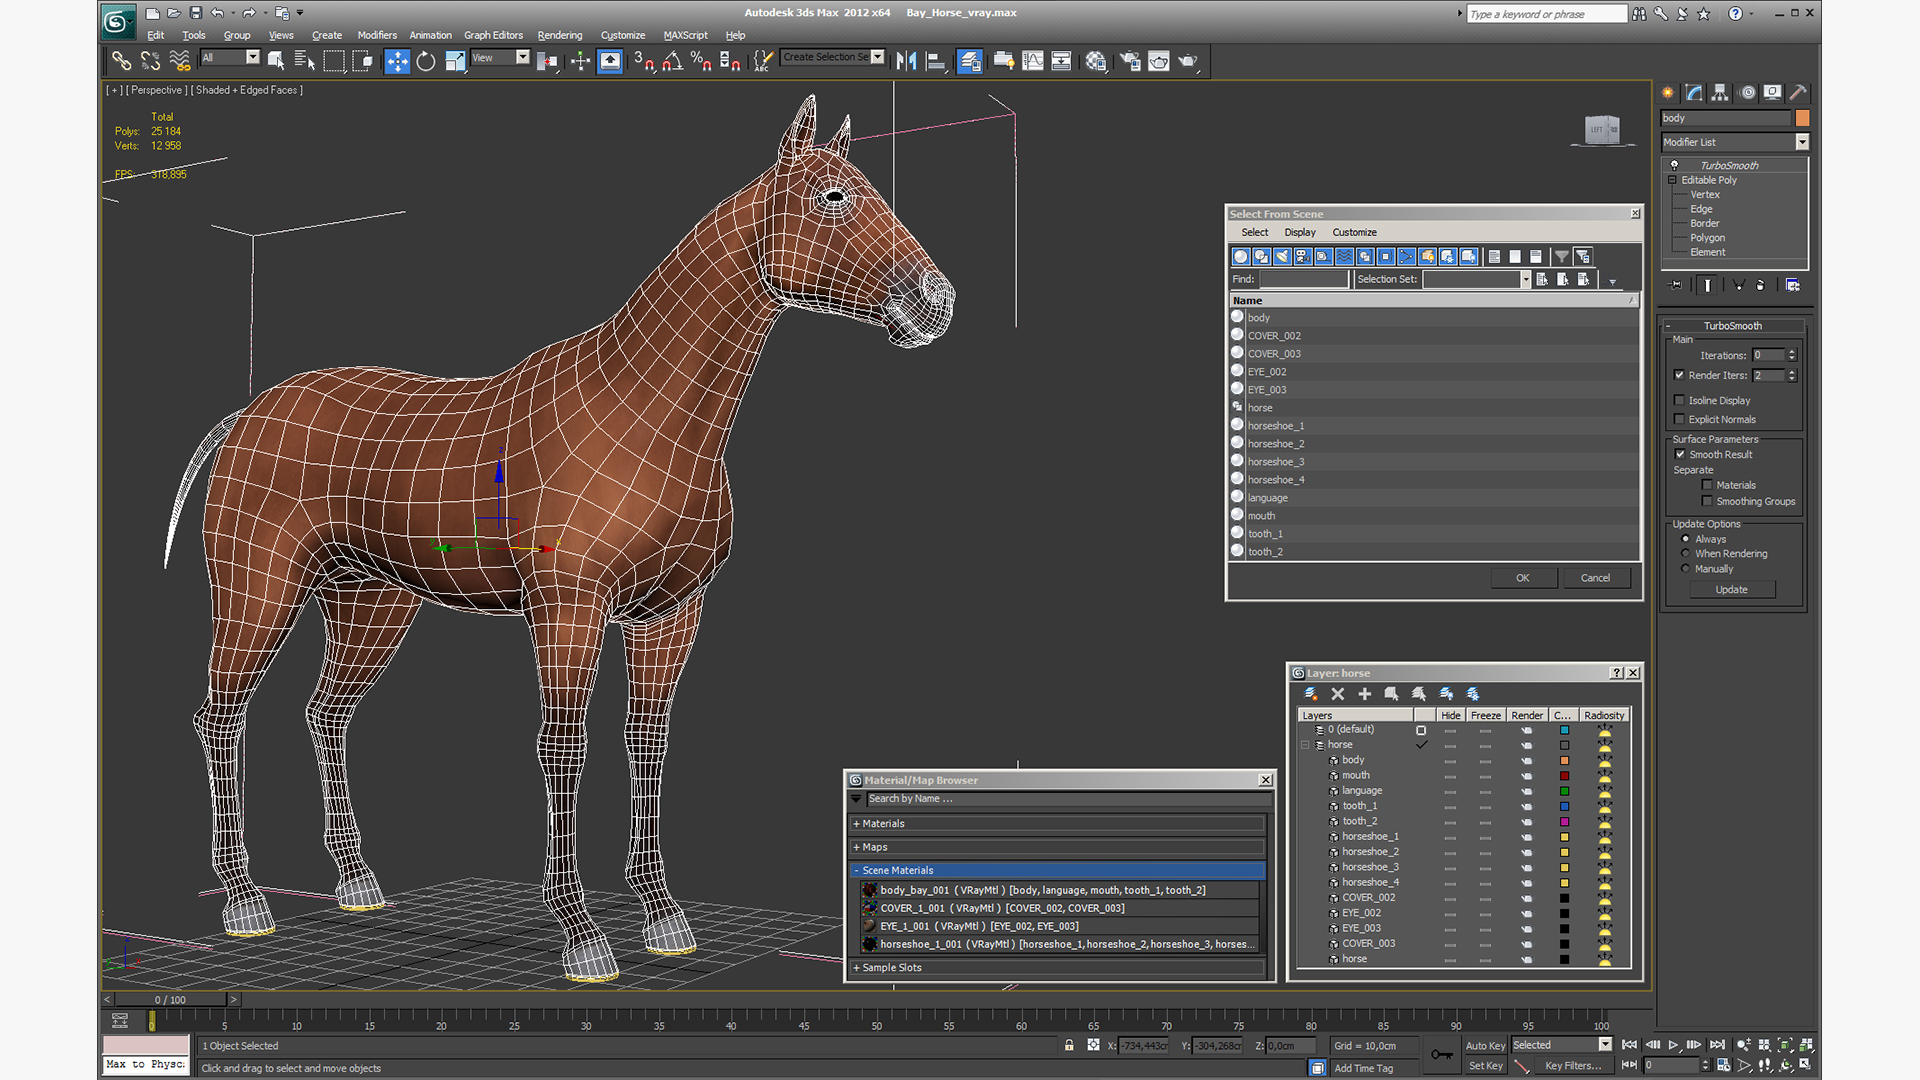
Task: Click the Undo arrow in title bar
Action: 217,13
